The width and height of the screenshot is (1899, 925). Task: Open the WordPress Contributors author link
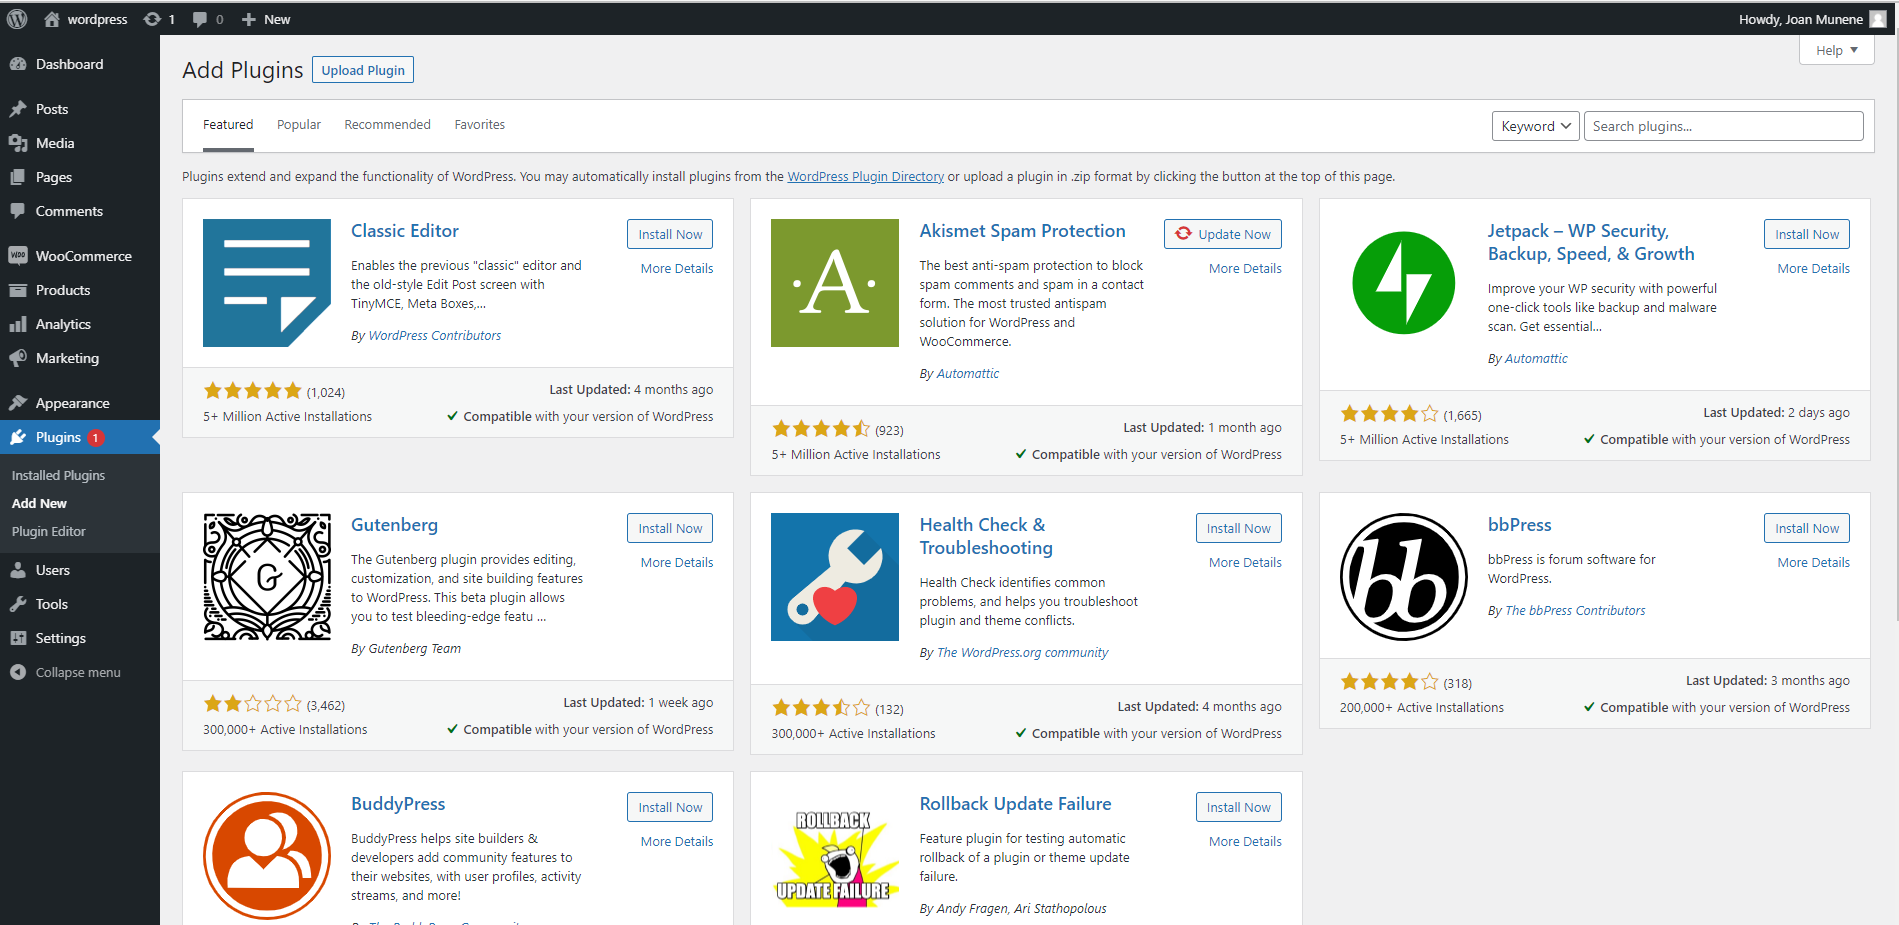[435, 336]
